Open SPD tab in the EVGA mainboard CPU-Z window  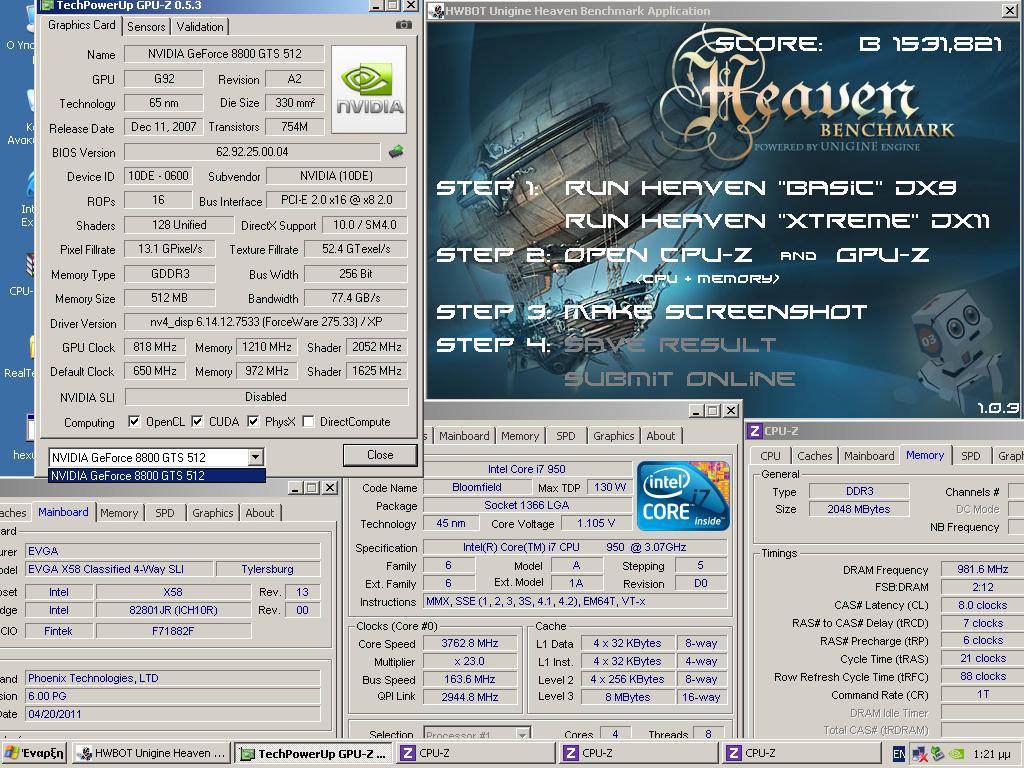[165, 513]
